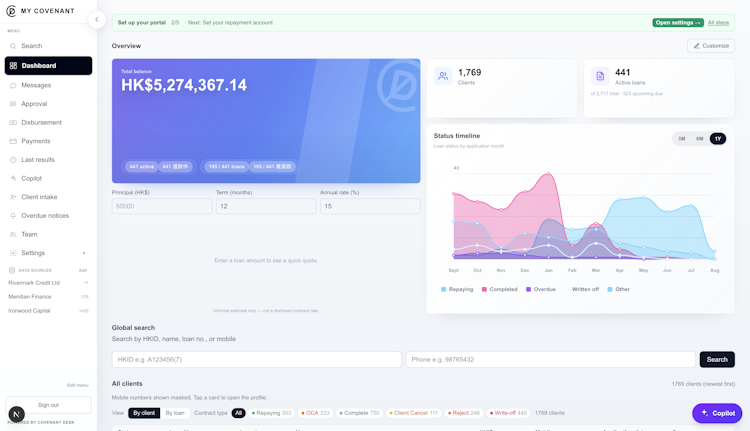Click the Active loans document icon
This screenshot has height=431, width=750.
[600, 76]
